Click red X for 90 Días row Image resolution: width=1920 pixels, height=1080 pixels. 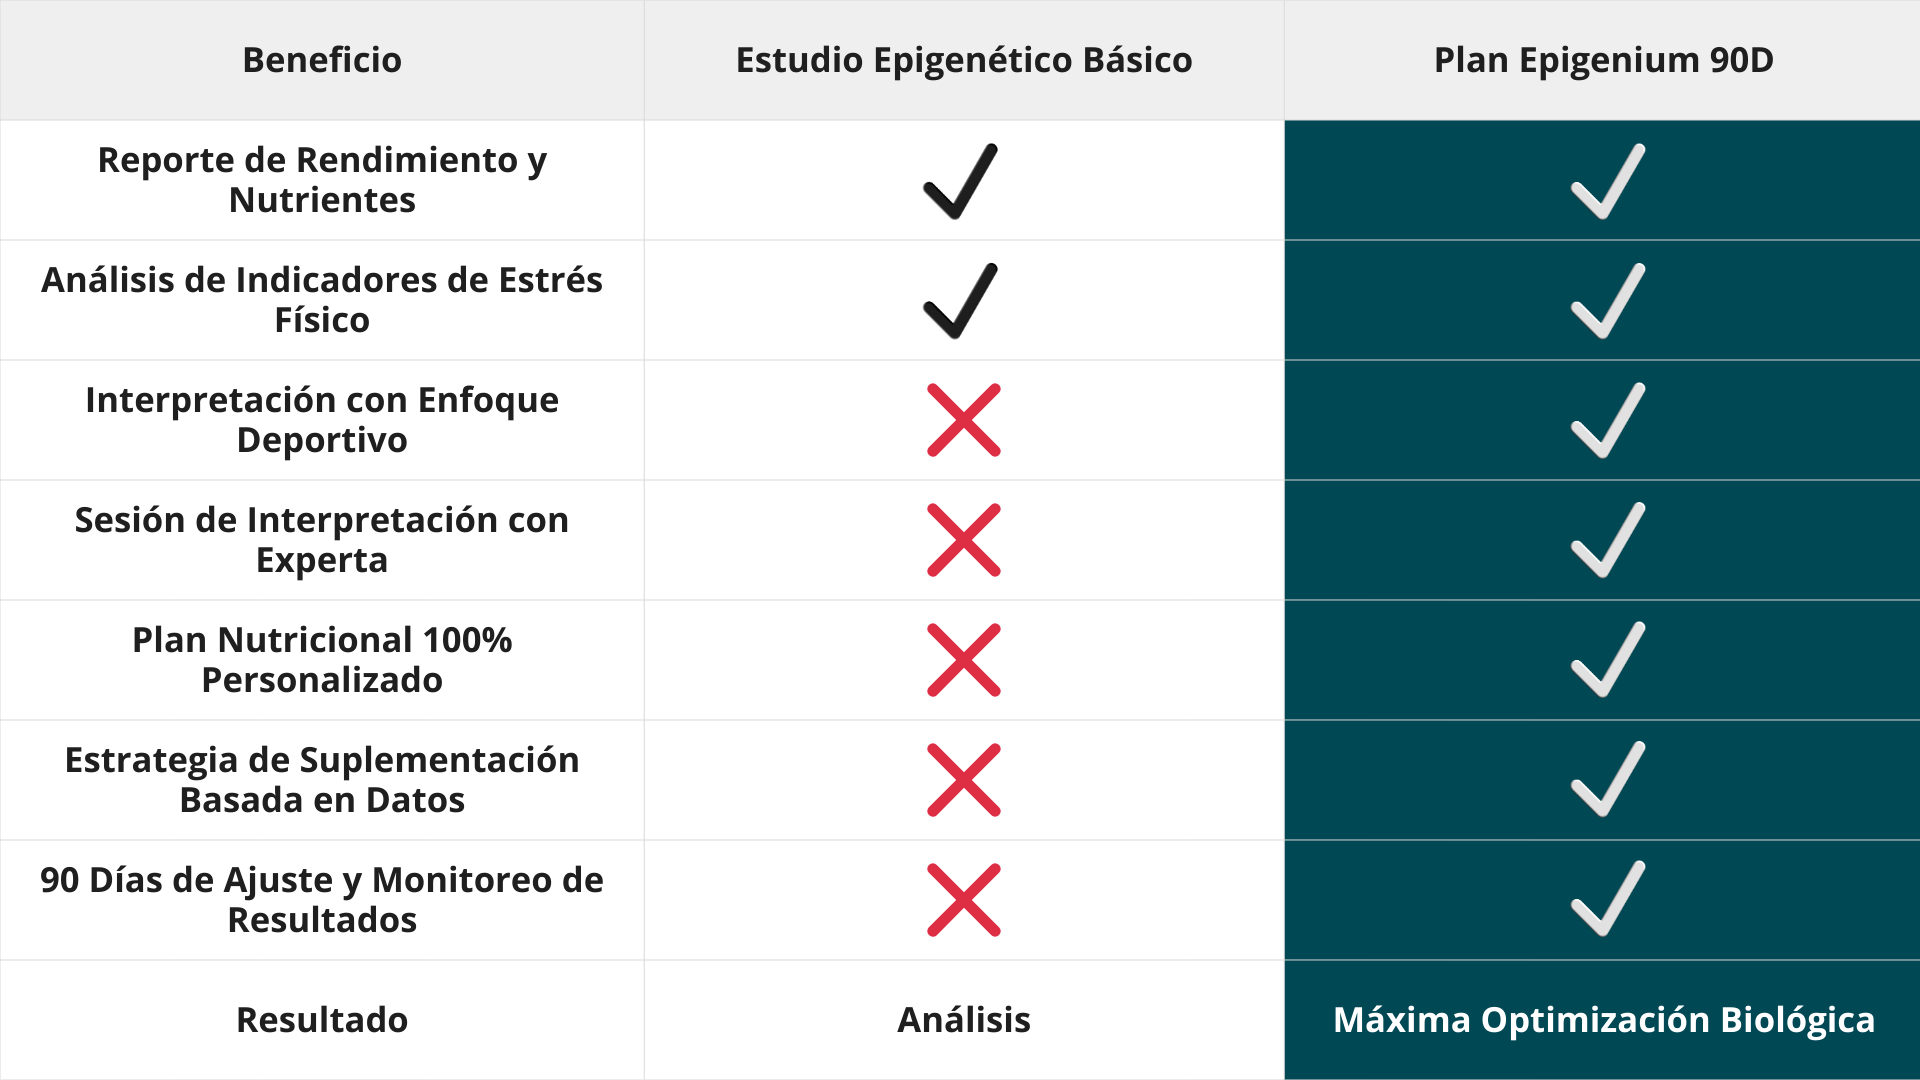click(x=964, y=900)
